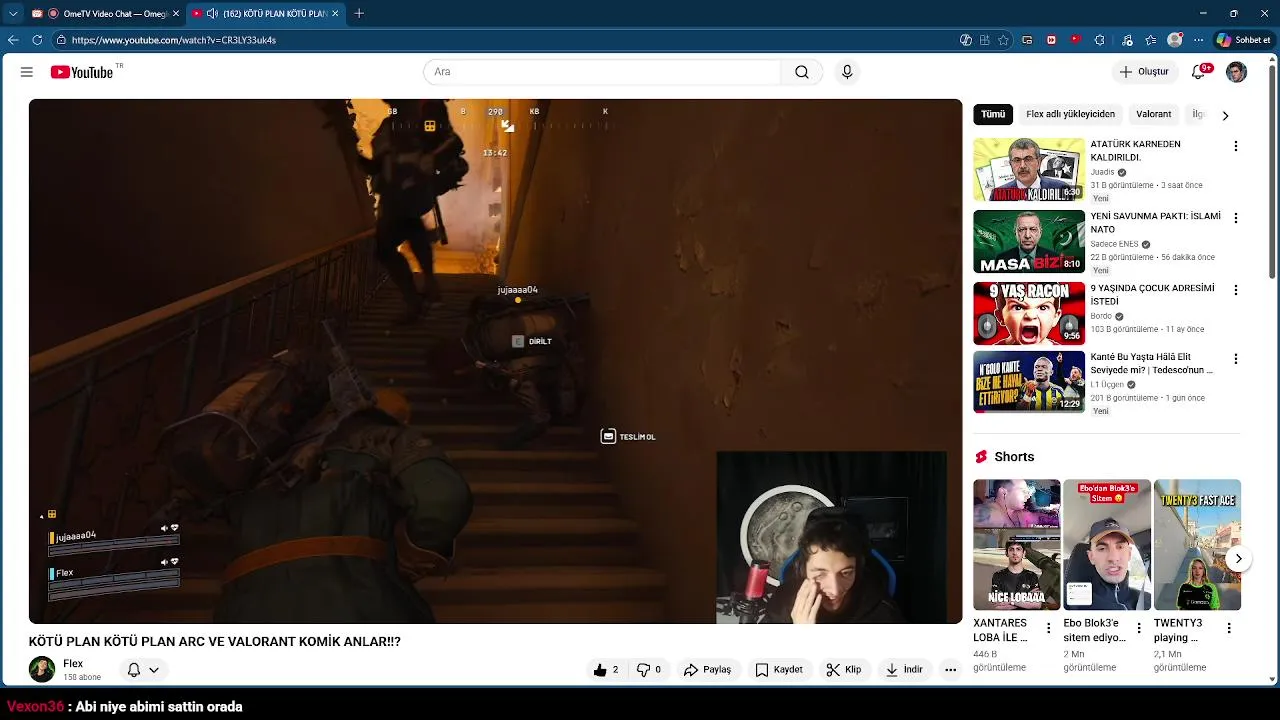
Task: Mute the YouTube tab via speaker icon
Action: (212, 14)
